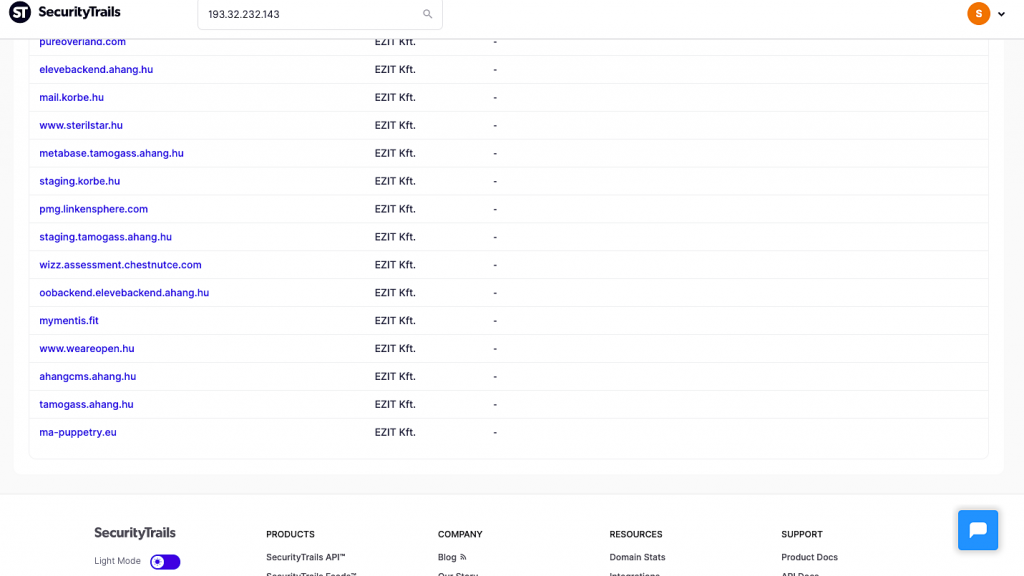The image size is (1024, 576).
Task: Click the search magnifier icon
Action: coord(427,14)
